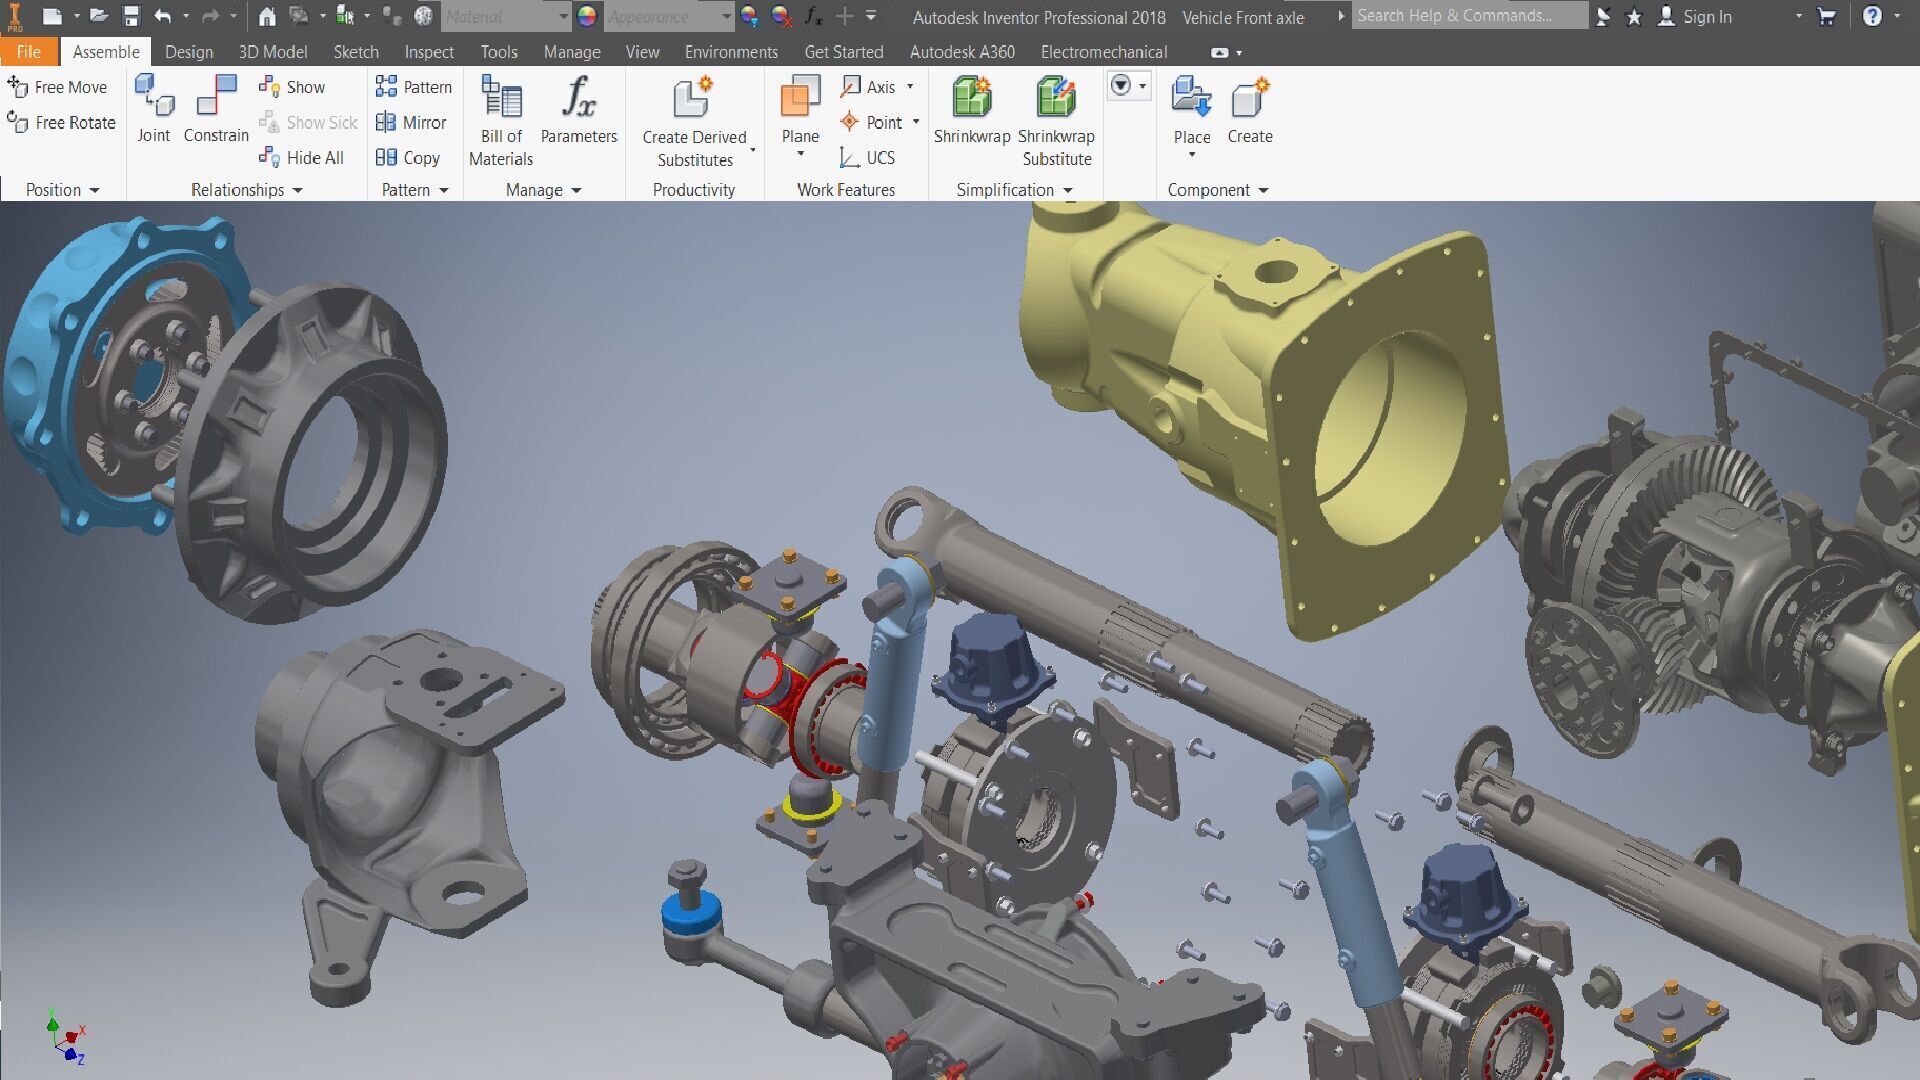Click the Mirror pattern button
The image size is (1920, 1080).
tap(411, 123)
